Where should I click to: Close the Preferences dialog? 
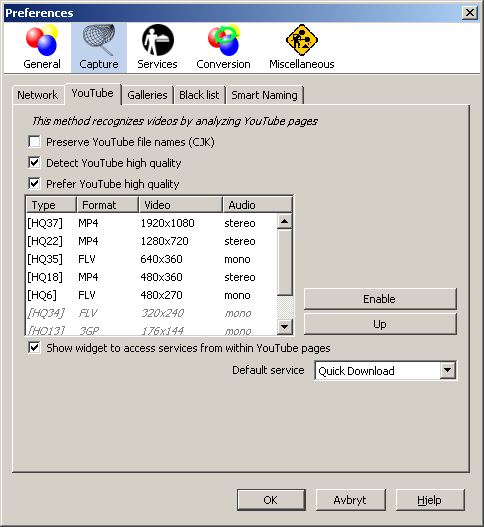[470, 13]
